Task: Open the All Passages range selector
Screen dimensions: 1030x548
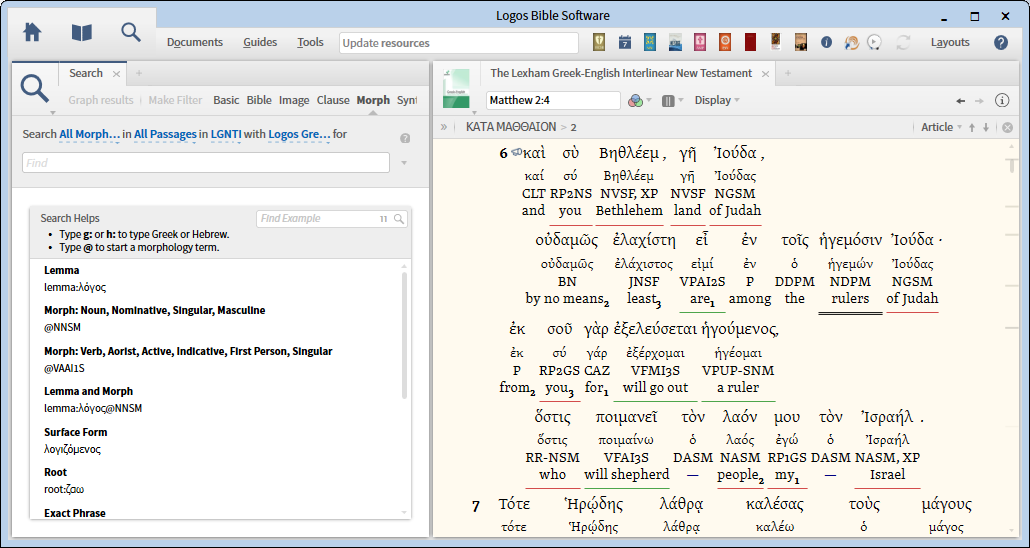Action: 164,134
